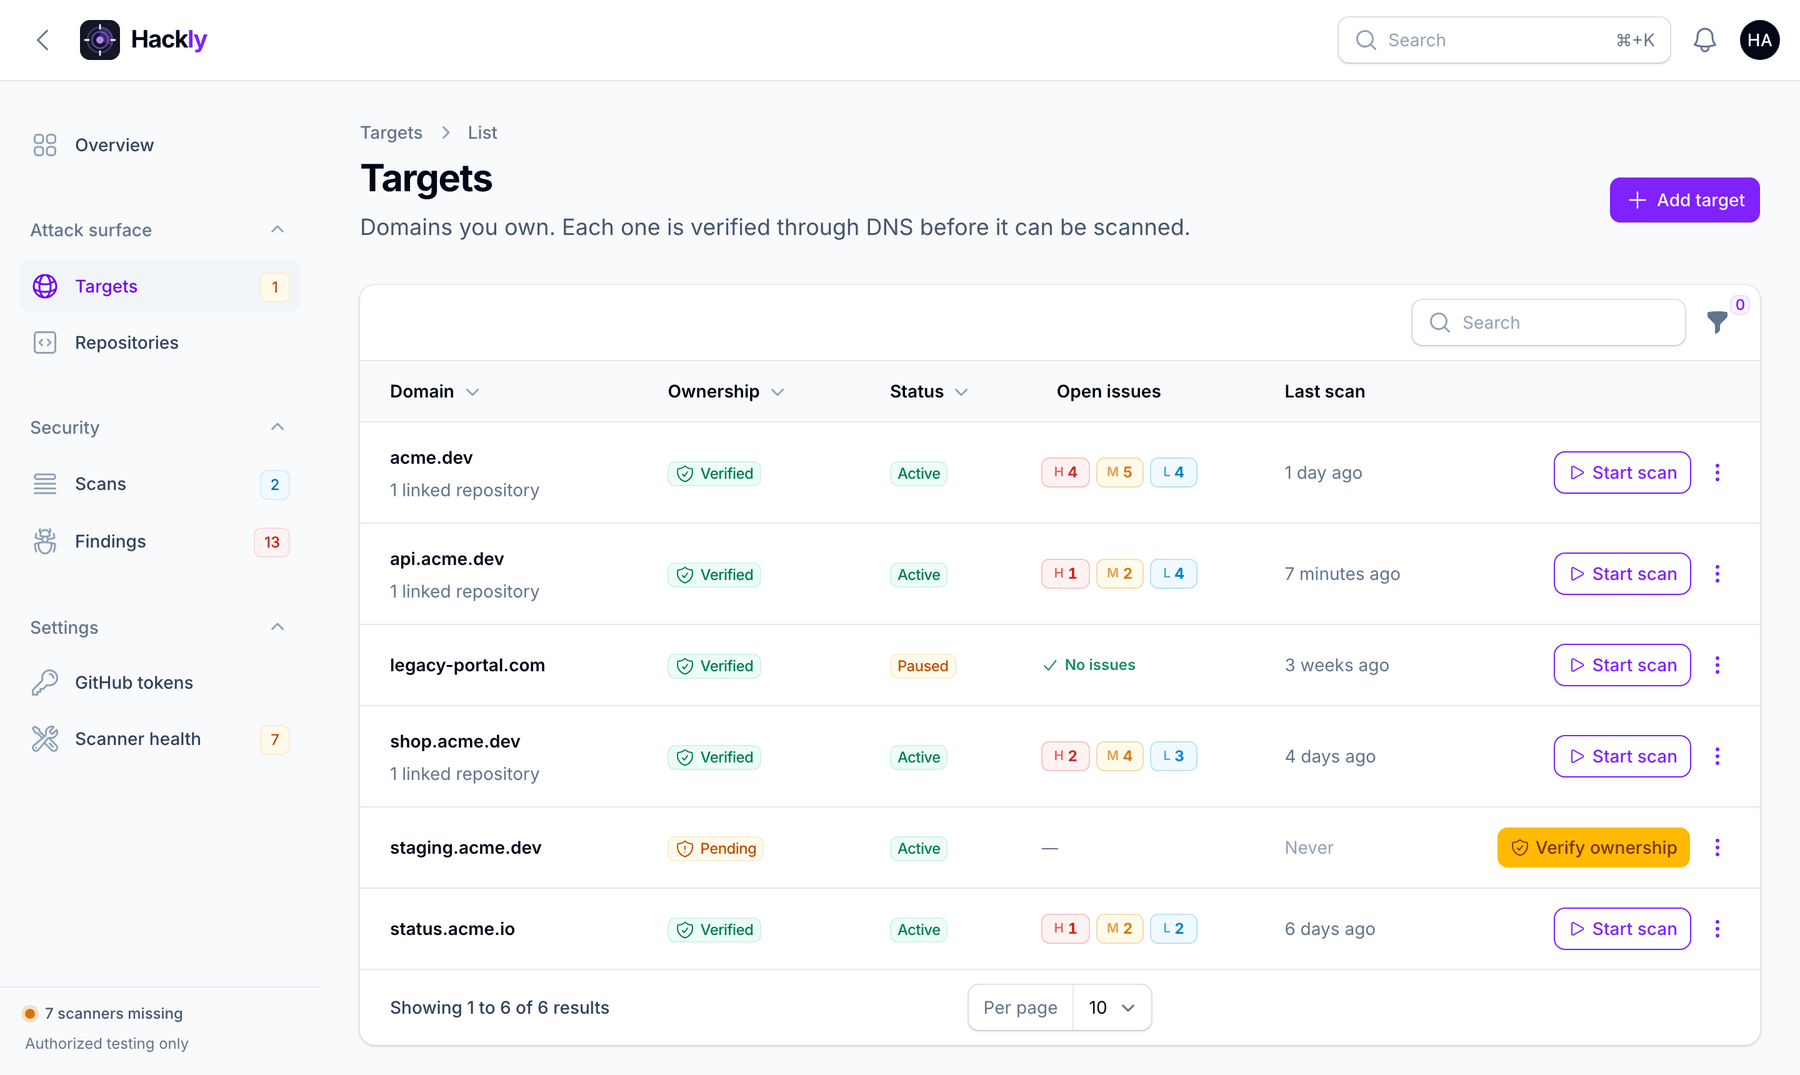Click the L 2 low issues badge for status.acme.io
The width and height of the screenshot is (1800, 1075).
pos(1173,928)
